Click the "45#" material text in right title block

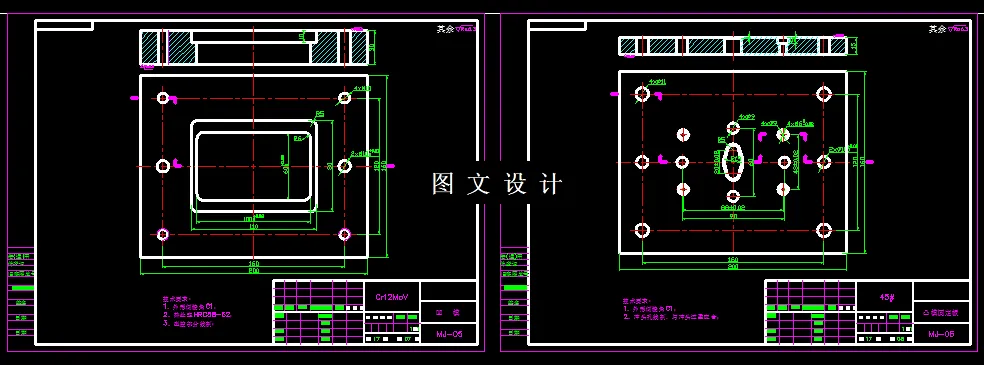coord(887,297)
